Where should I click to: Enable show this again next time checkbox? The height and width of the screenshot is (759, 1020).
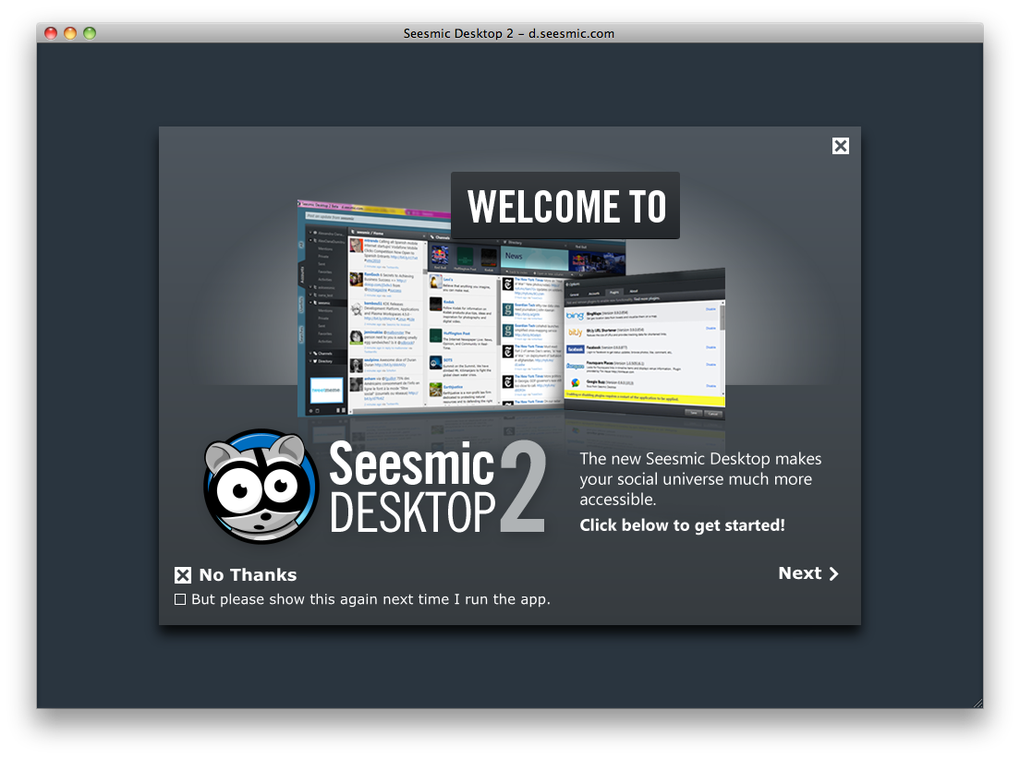(180, 599)
